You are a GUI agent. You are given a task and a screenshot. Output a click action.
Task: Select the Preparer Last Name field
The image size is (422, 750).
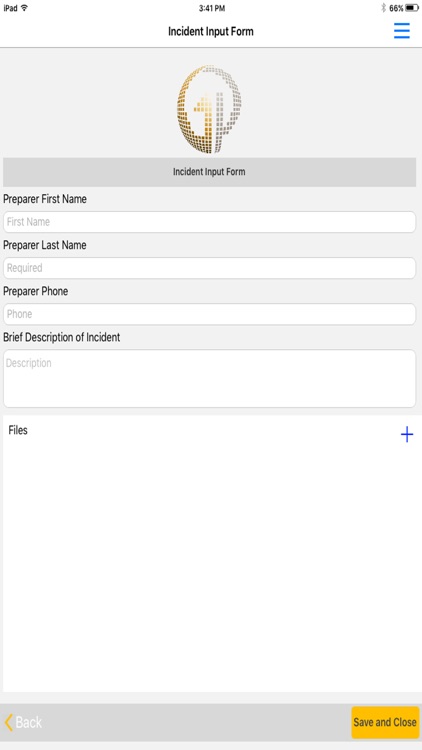[210, 268]
